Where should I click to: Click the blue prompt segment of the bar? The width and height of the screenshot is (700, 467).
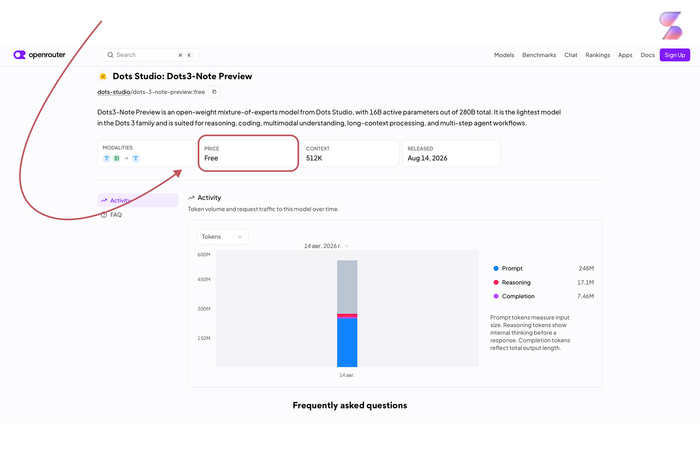coord(347,342)
